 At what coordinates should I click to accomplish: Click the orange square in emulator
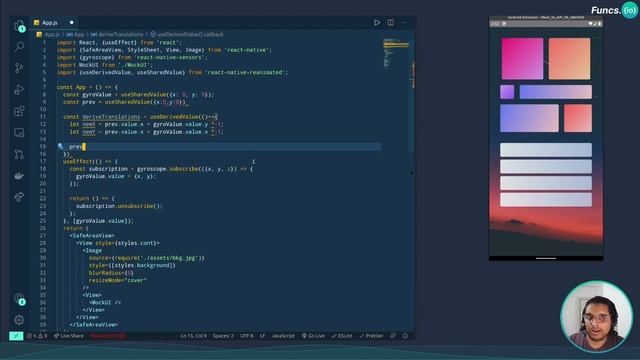[x=569, y=59]
